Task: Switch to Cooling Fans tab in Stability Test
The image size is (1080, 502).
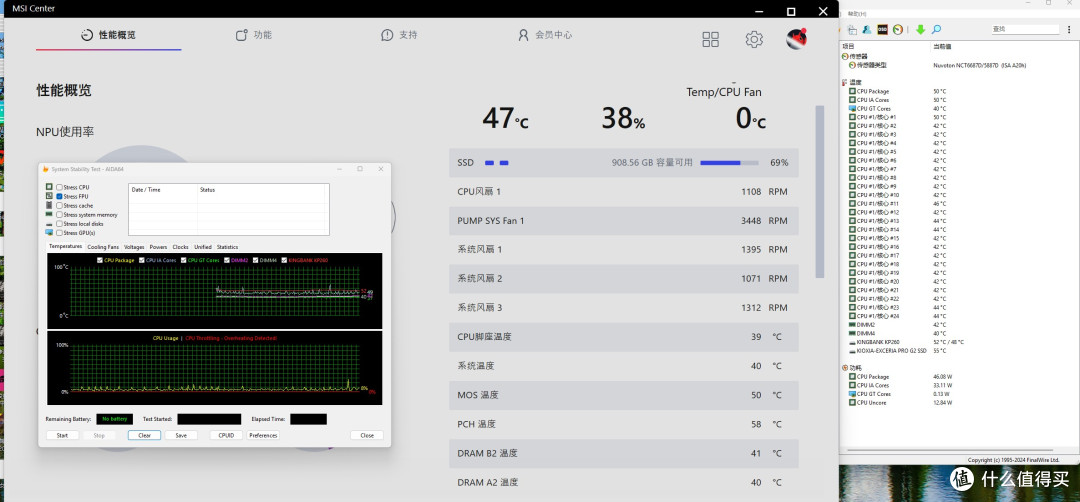Action: tap(103, 247)
